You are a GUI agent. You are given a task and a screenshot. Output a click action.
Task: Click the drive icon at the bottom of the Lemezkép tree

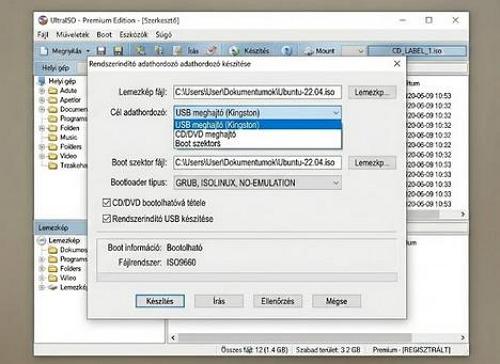(53, 287)
